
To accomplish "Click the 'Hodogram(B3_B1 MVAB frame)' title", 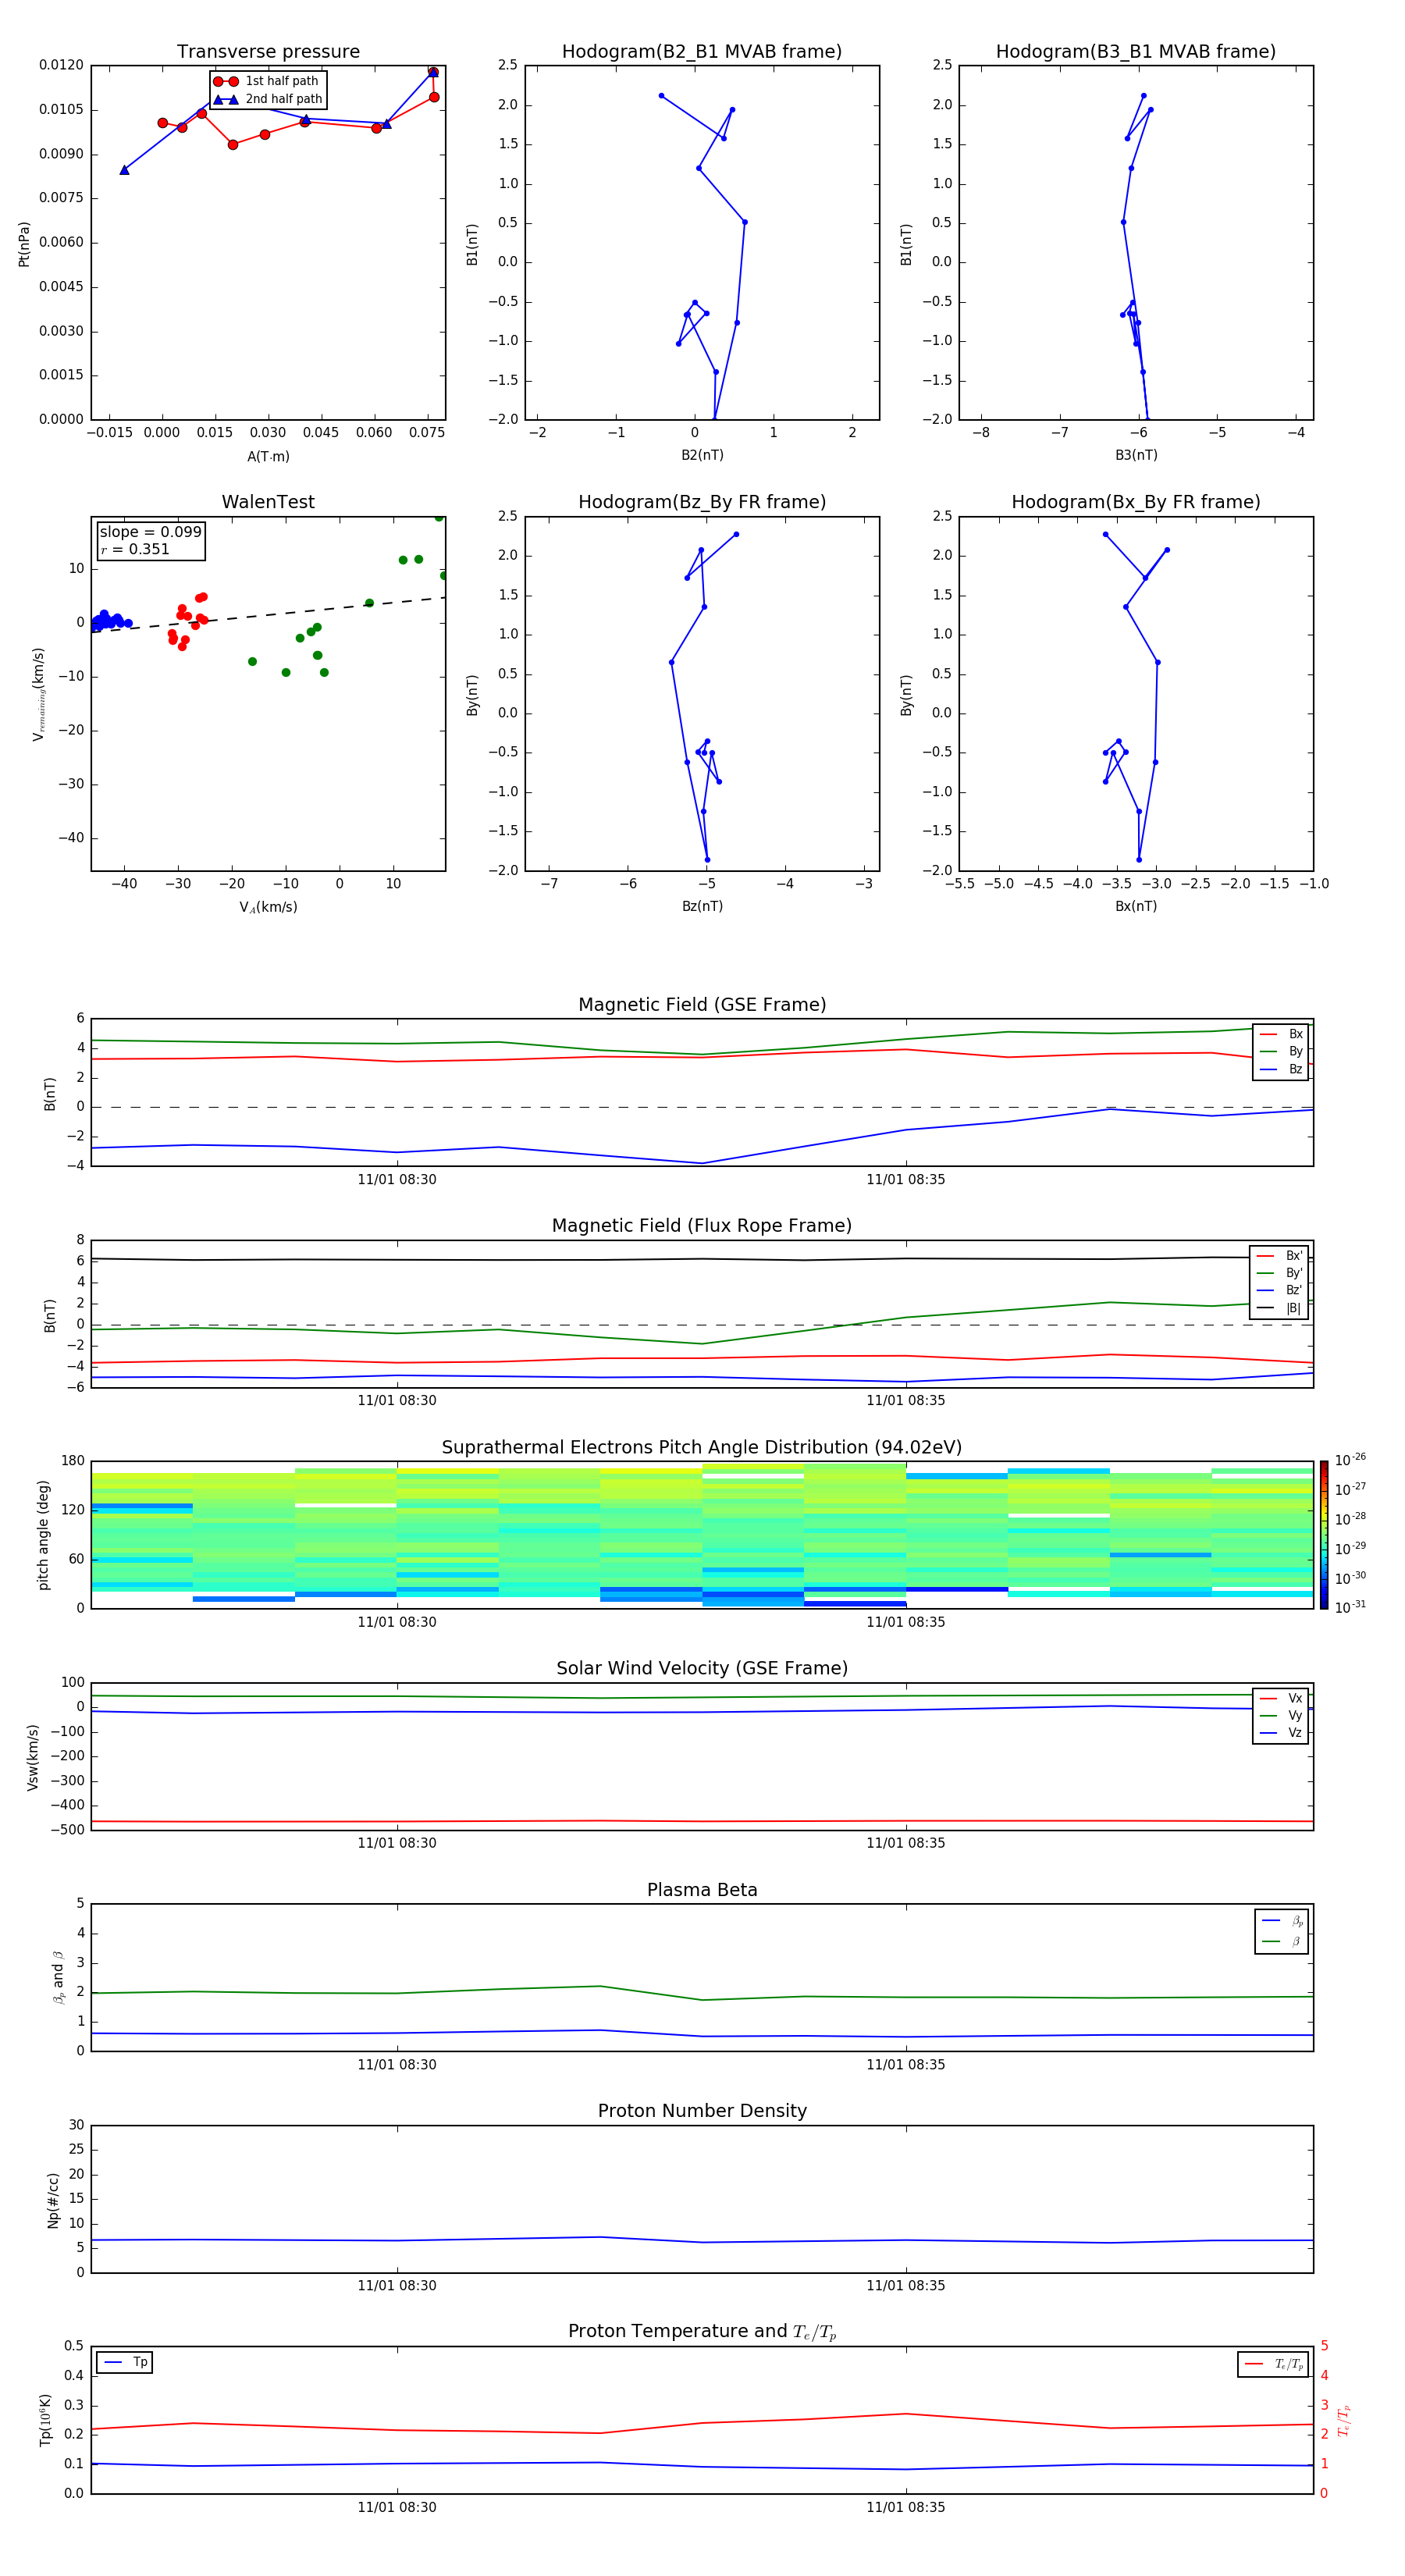I will pyautogui.click(x=1136, y=51).
